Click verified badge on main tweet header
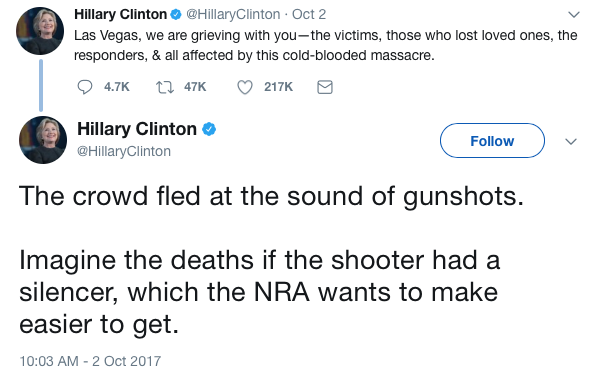 [x=209, y=129]
